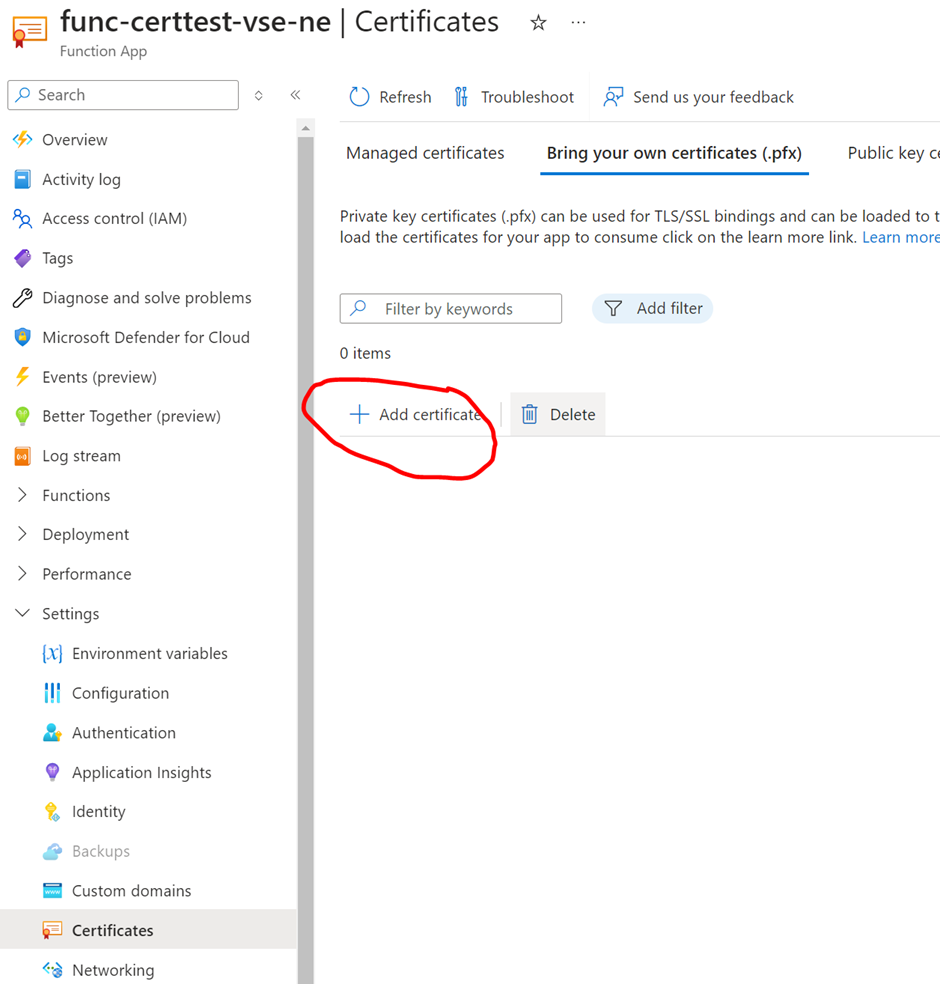Click the Access control (IAM) icon

23,218
